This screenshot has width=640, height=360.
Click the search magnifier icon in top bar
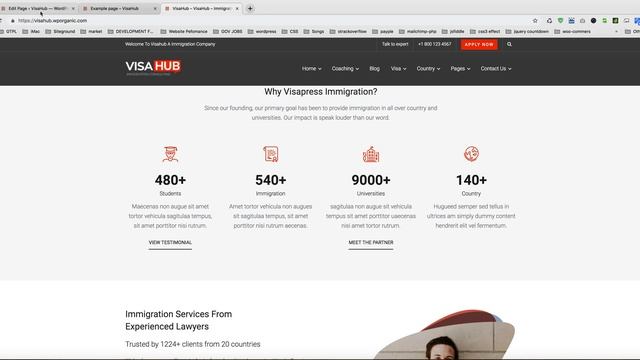point(509,44)
